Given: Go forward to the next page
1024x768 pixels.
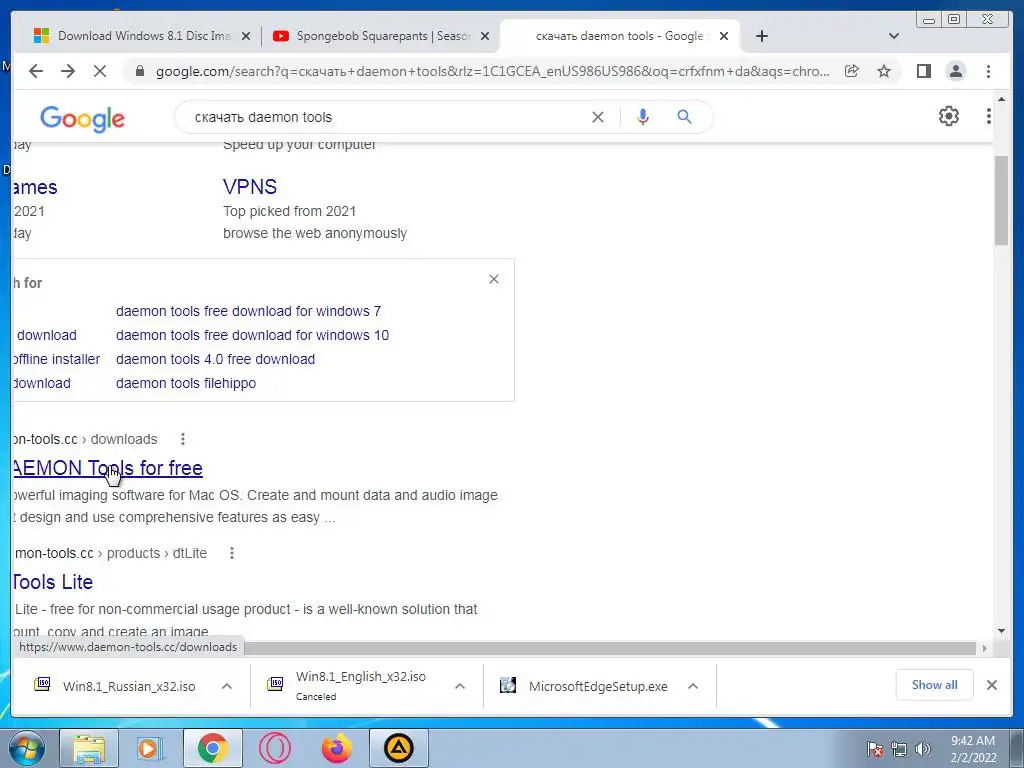Looking at the screenshot, I should coord(68,71).
